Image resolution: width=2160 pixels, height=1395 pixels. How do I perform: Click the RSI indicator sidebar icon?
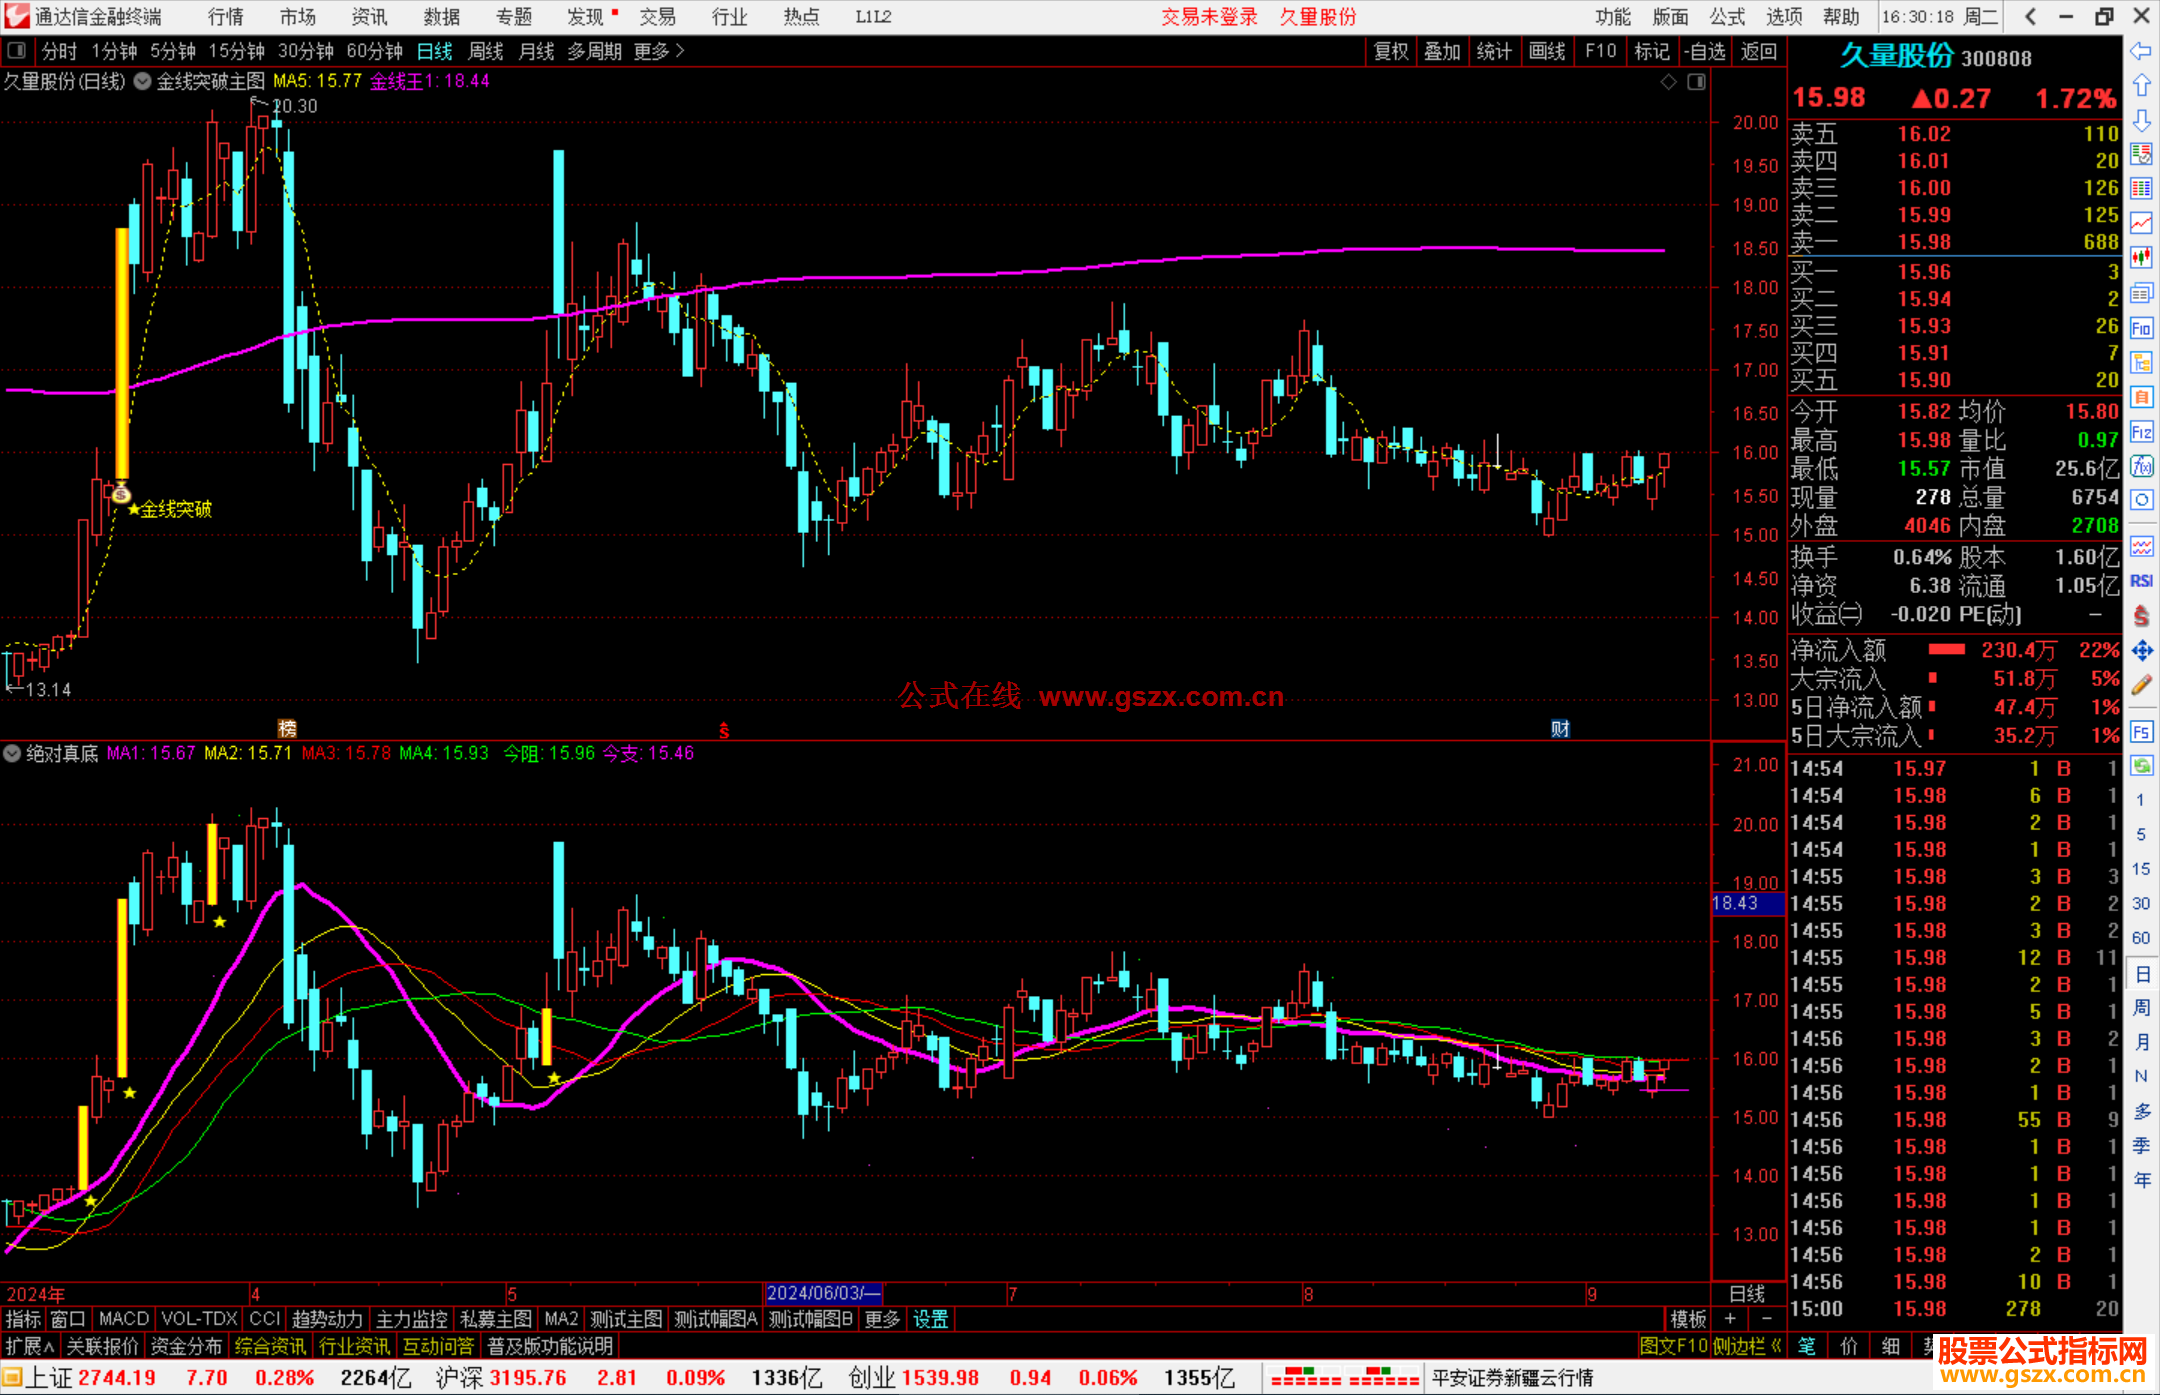(x=2141, y=581)
